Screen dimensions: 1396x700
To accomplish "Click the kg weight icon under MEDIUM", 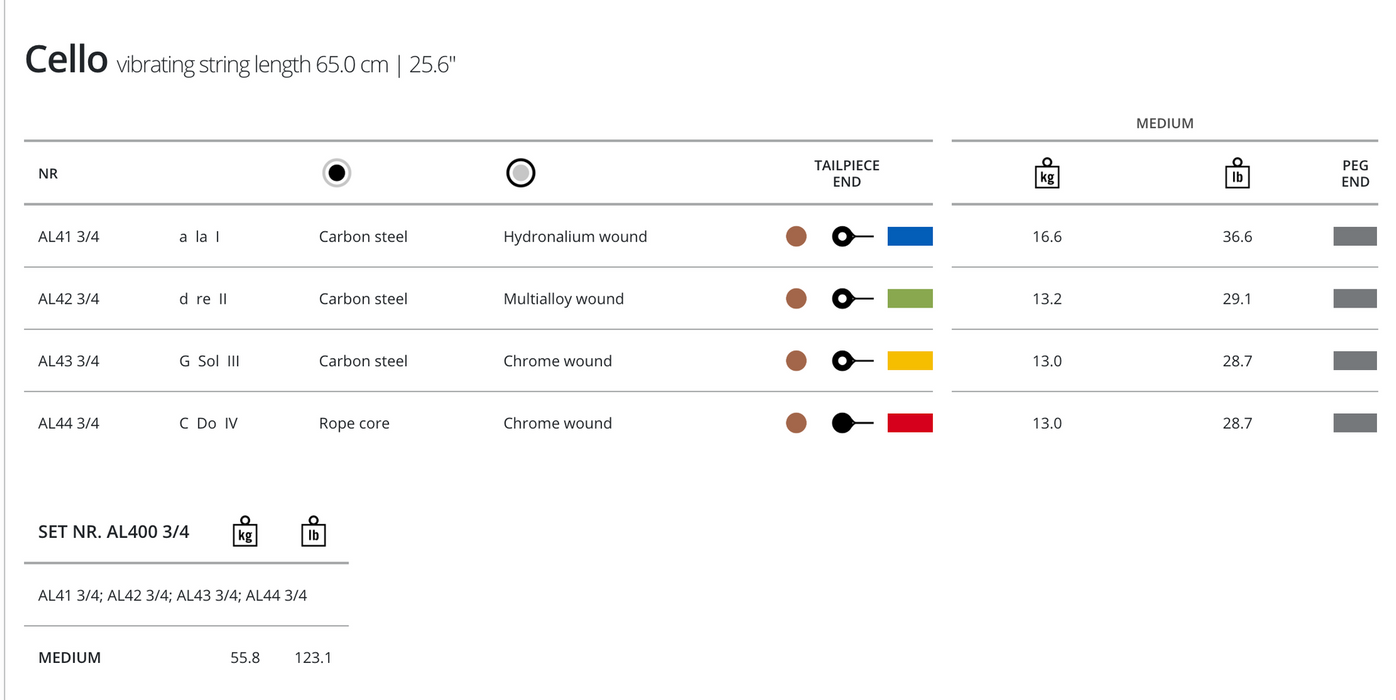I will (1046, 173).
